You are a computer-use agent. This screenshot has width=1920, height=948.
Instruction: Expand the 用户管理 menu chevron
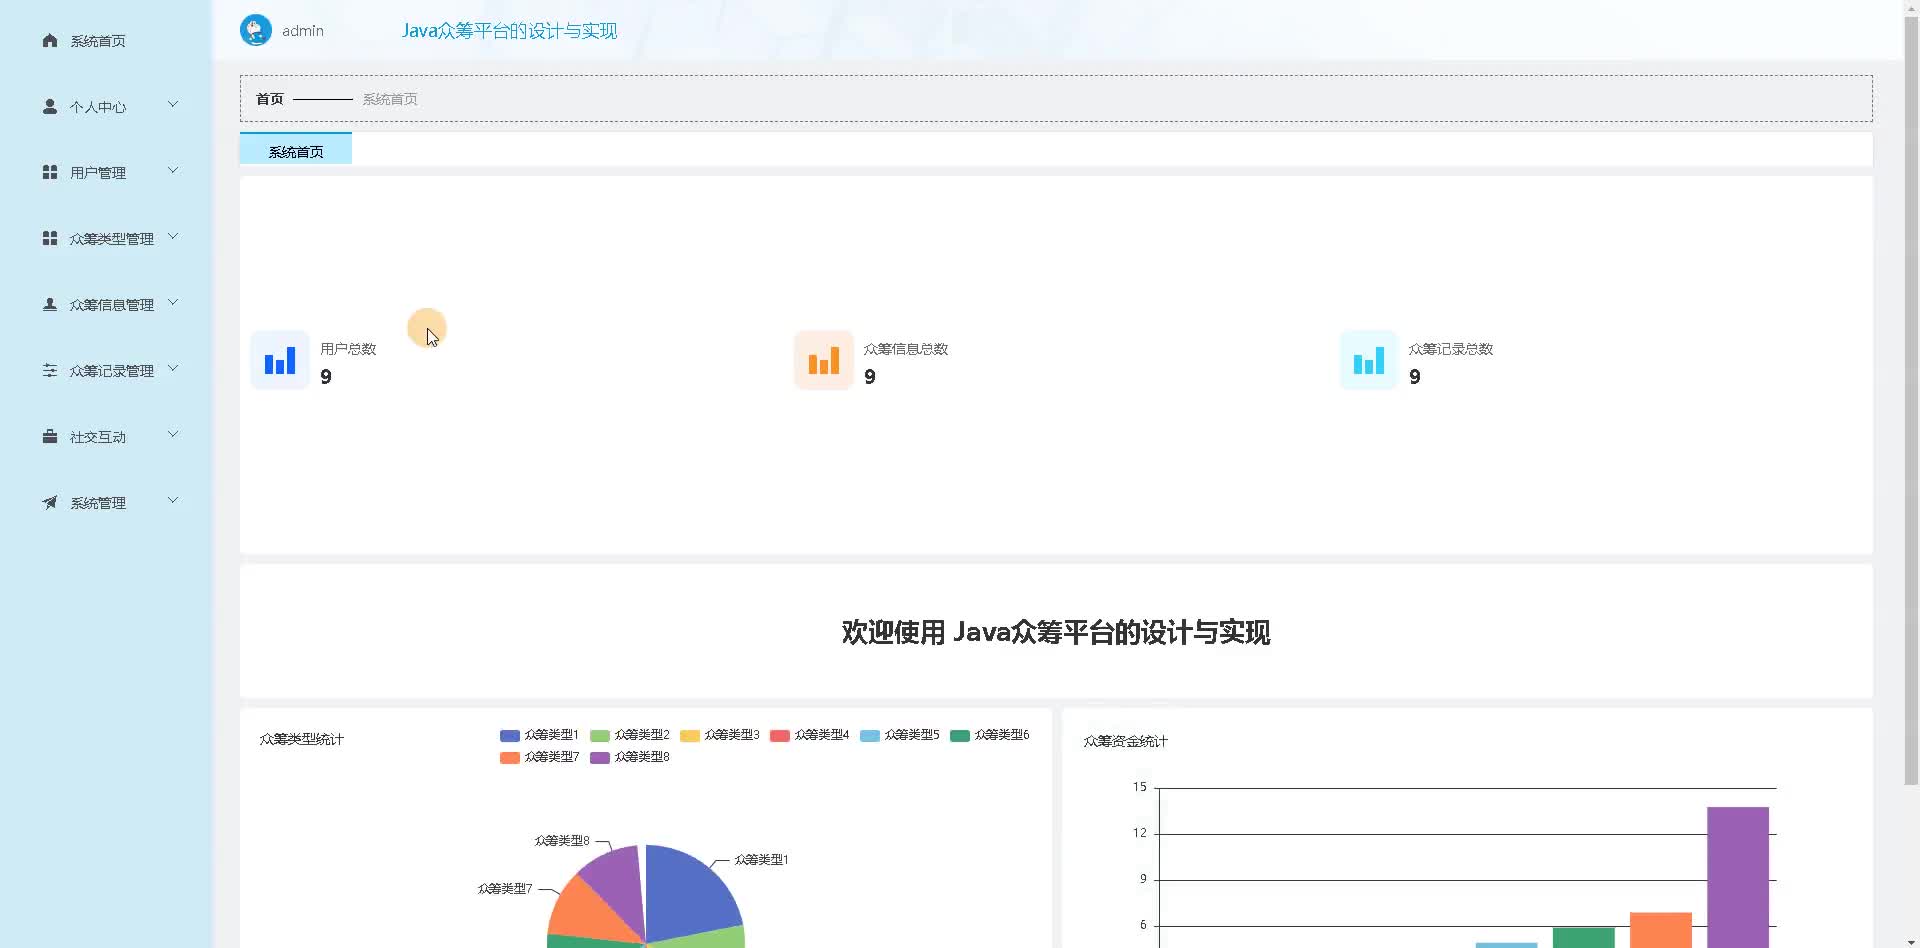[173, 170]
